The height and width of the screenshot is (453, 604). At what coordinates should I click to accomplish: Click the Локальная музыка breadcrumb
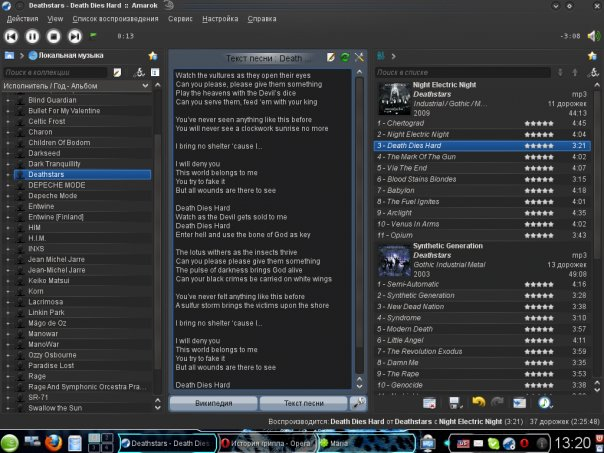[x=66, y=55]
